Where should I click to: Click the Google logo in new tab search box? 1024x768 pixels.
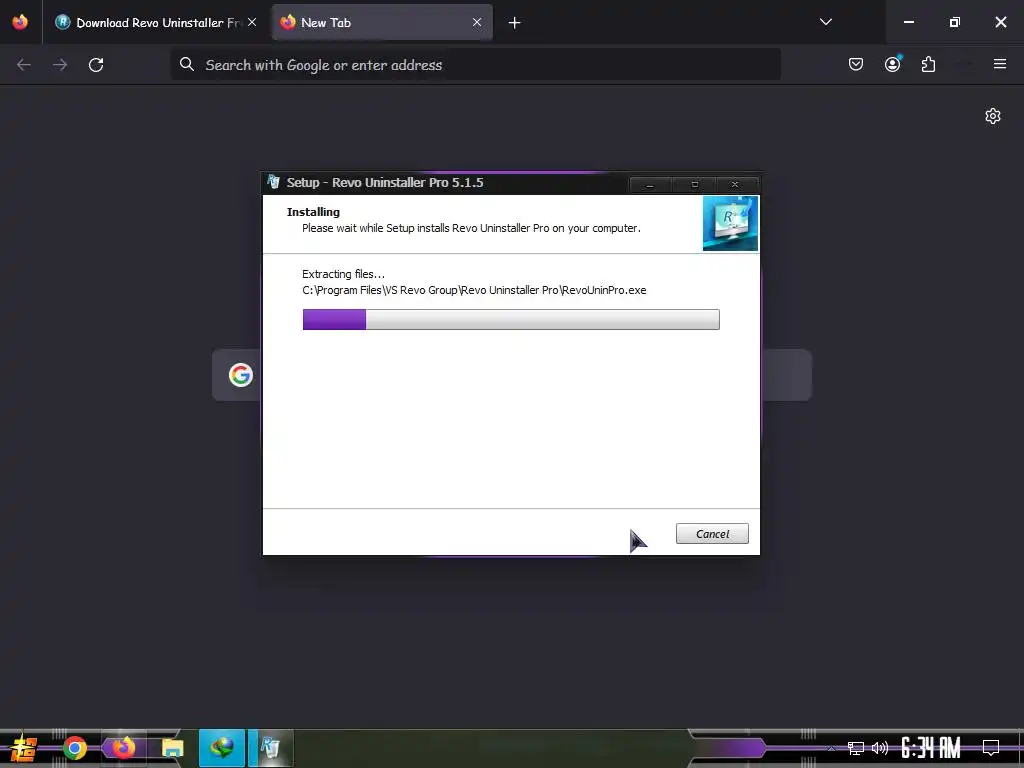coord(241,375)
